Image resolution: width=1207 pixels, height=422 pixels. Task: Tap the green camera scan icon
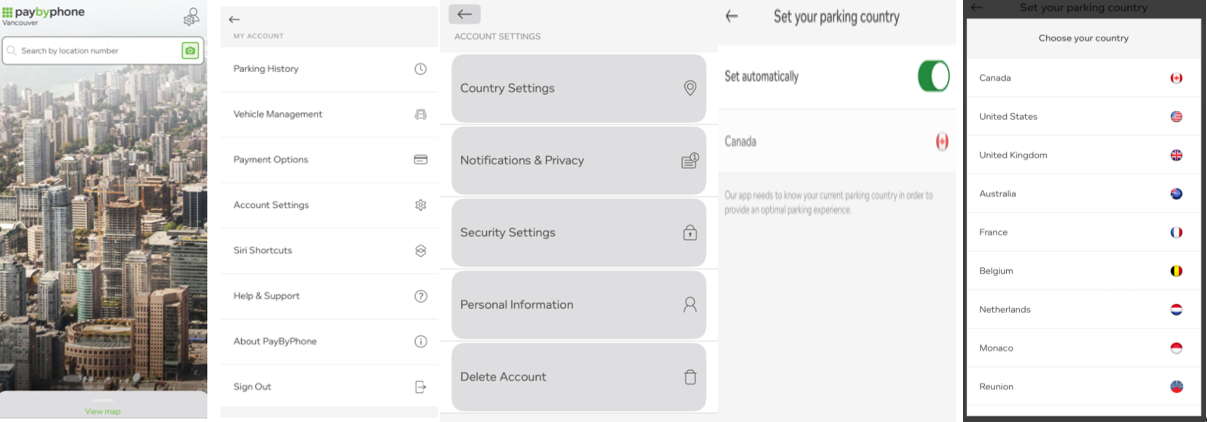coord(190,50)
